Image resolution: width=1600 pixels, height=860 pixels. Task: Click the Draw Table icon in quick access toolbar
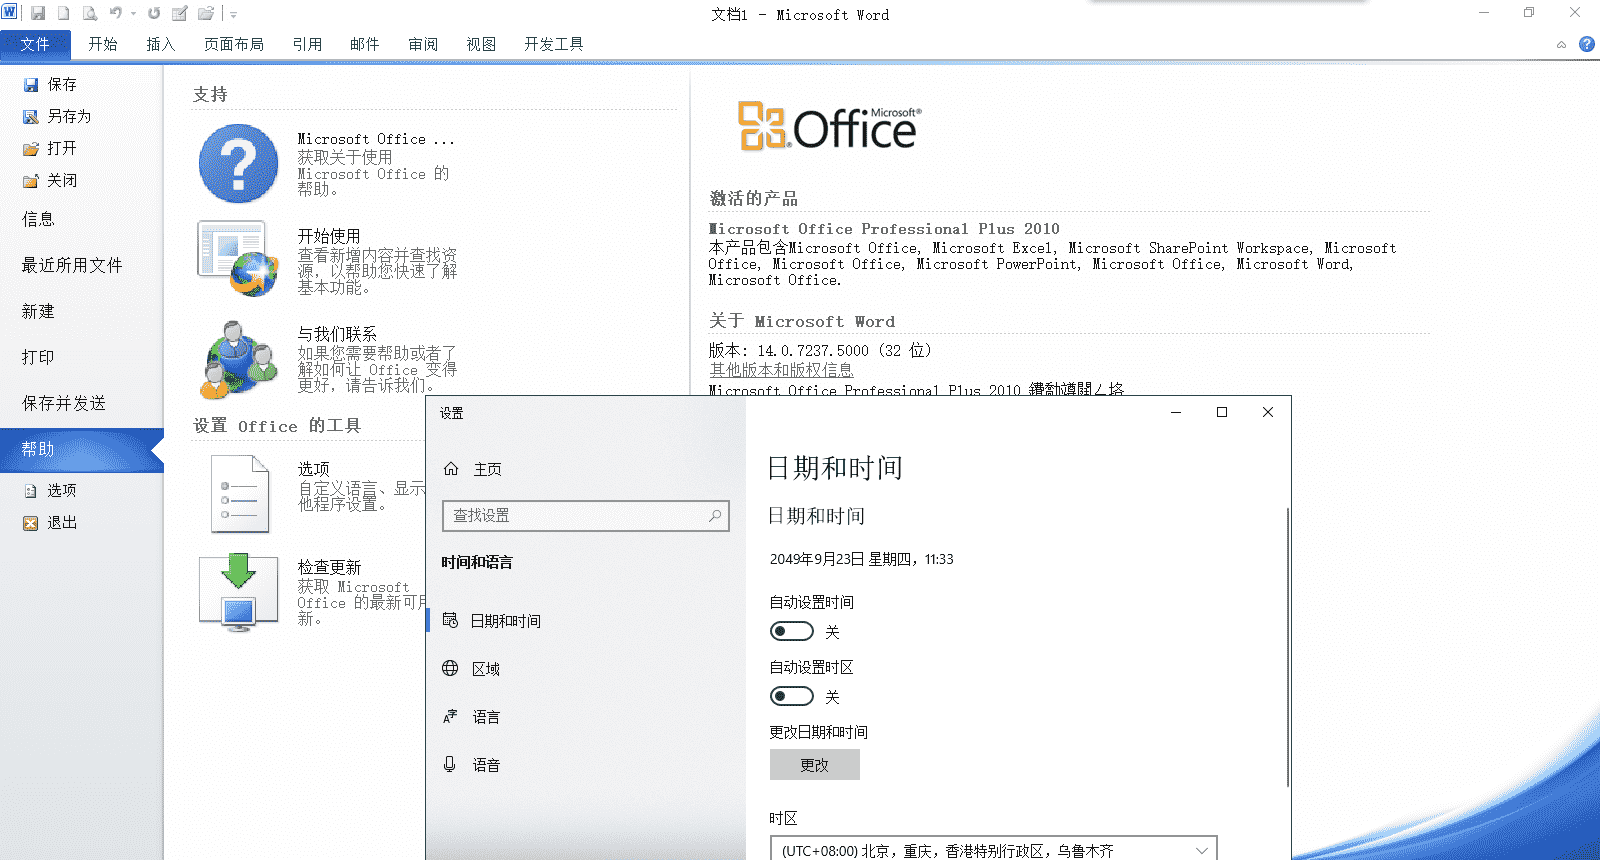180,14
